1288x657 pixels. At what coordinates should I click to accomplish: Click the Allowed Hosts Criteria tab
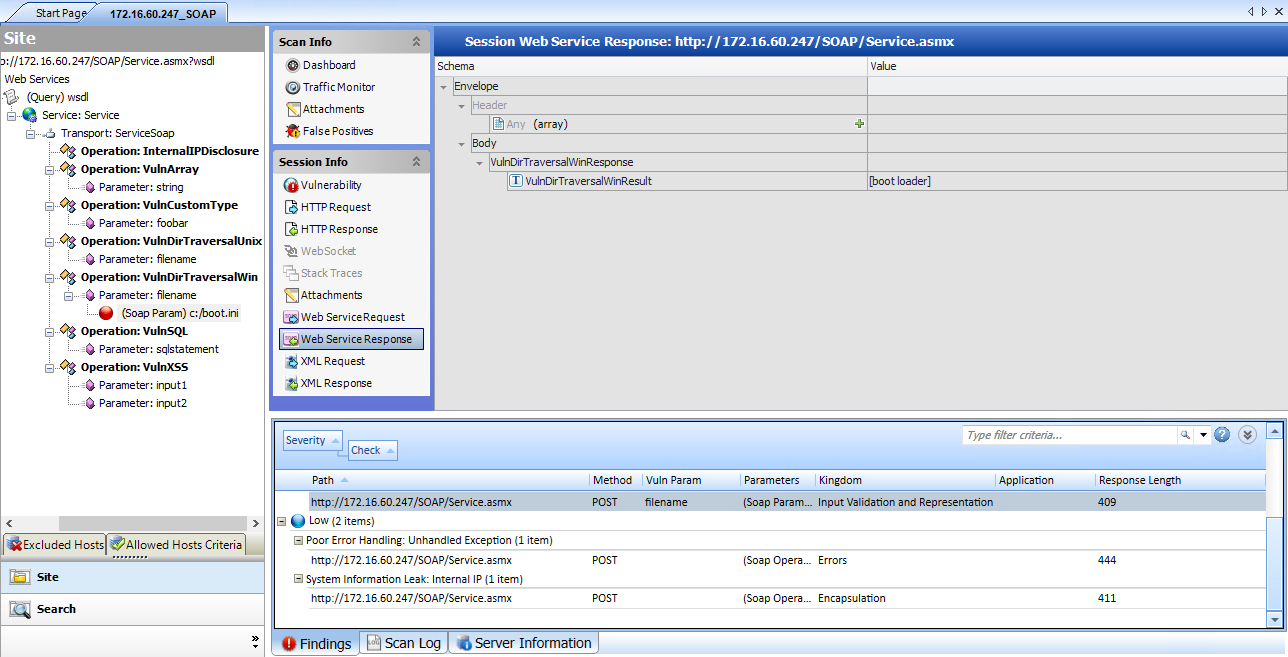[176, 545]
